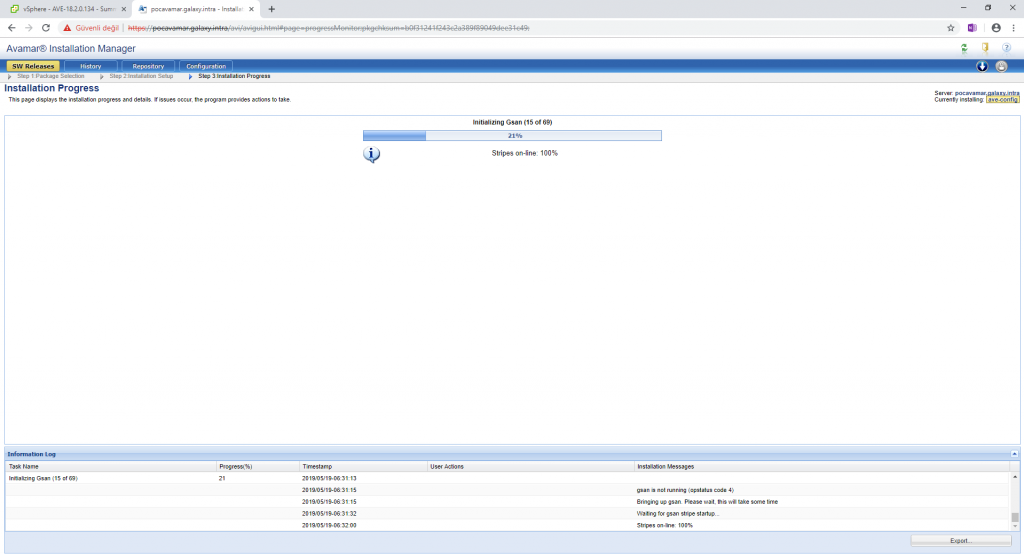The image size is (1024, 554).
Task: Click the blue download arrow icon
Action: (982, 66)
